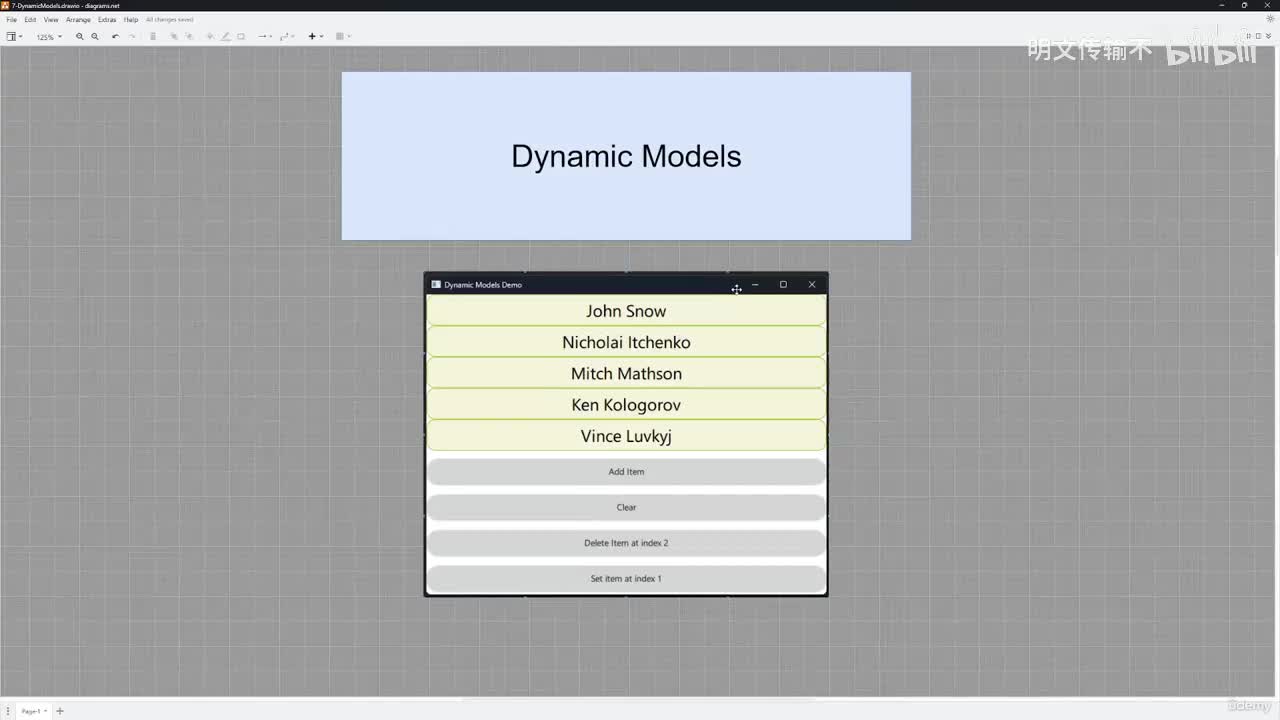1280x720 pixels.
Task: Toggle the format panel icon
Action: coord(1258,36)
